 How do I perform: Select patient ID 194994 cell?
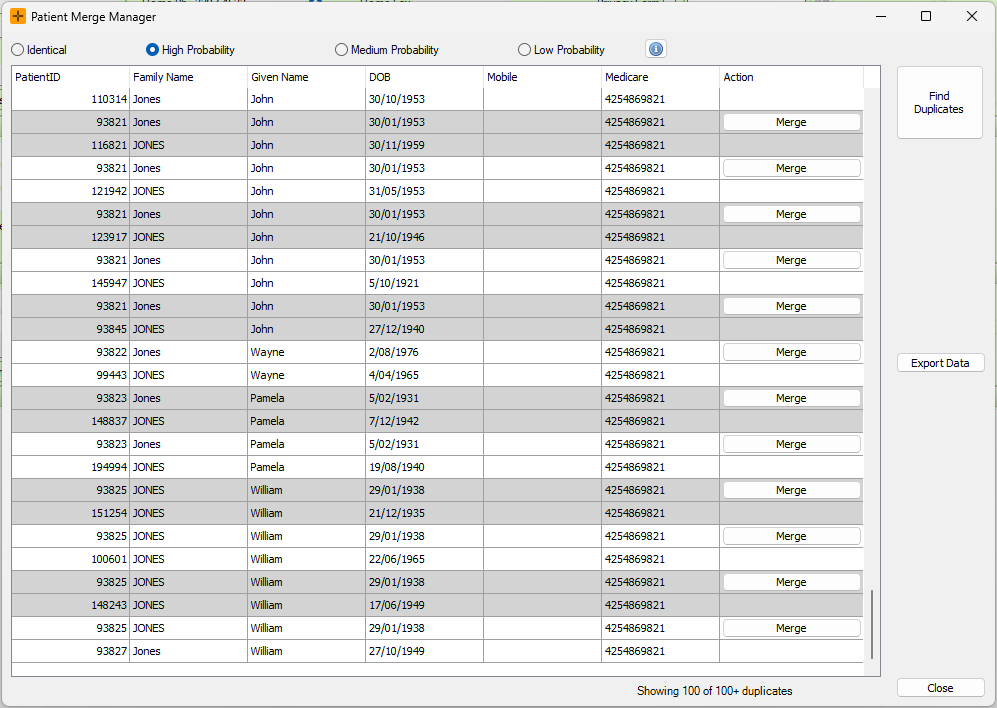pos(71,467)
